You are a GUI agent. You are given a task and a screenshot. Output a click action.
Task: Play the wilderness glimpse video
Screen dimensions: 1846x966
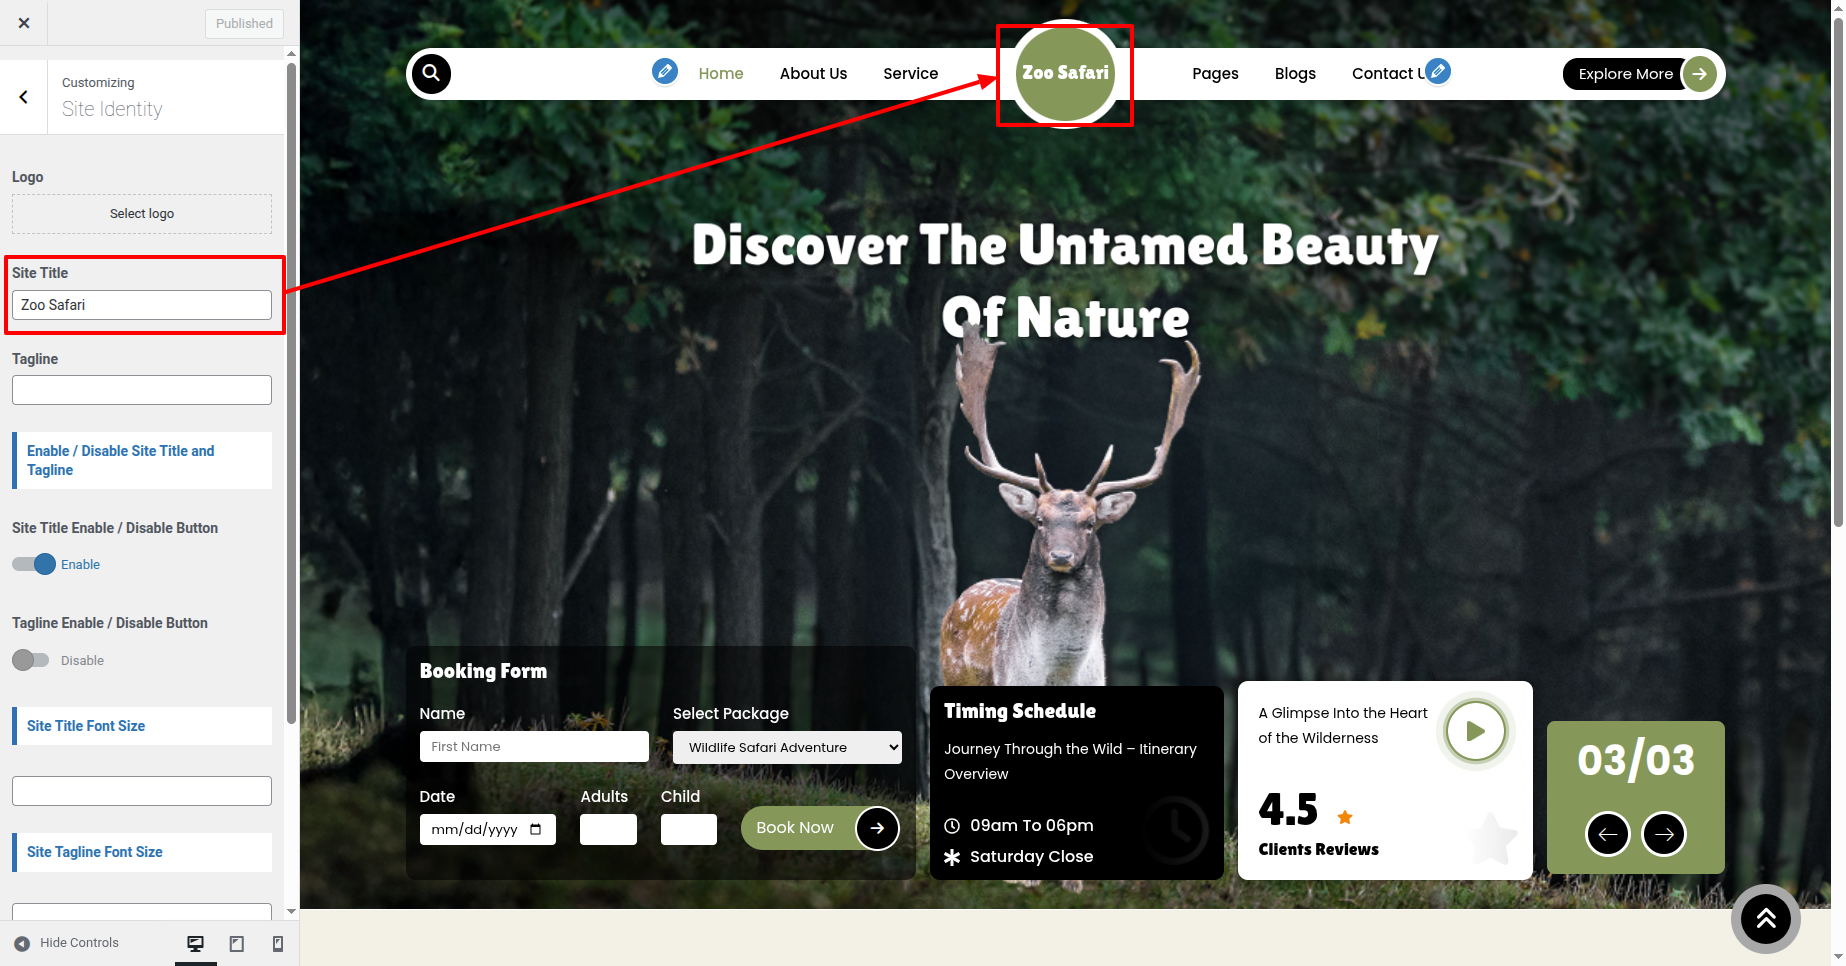[1475, 731]
